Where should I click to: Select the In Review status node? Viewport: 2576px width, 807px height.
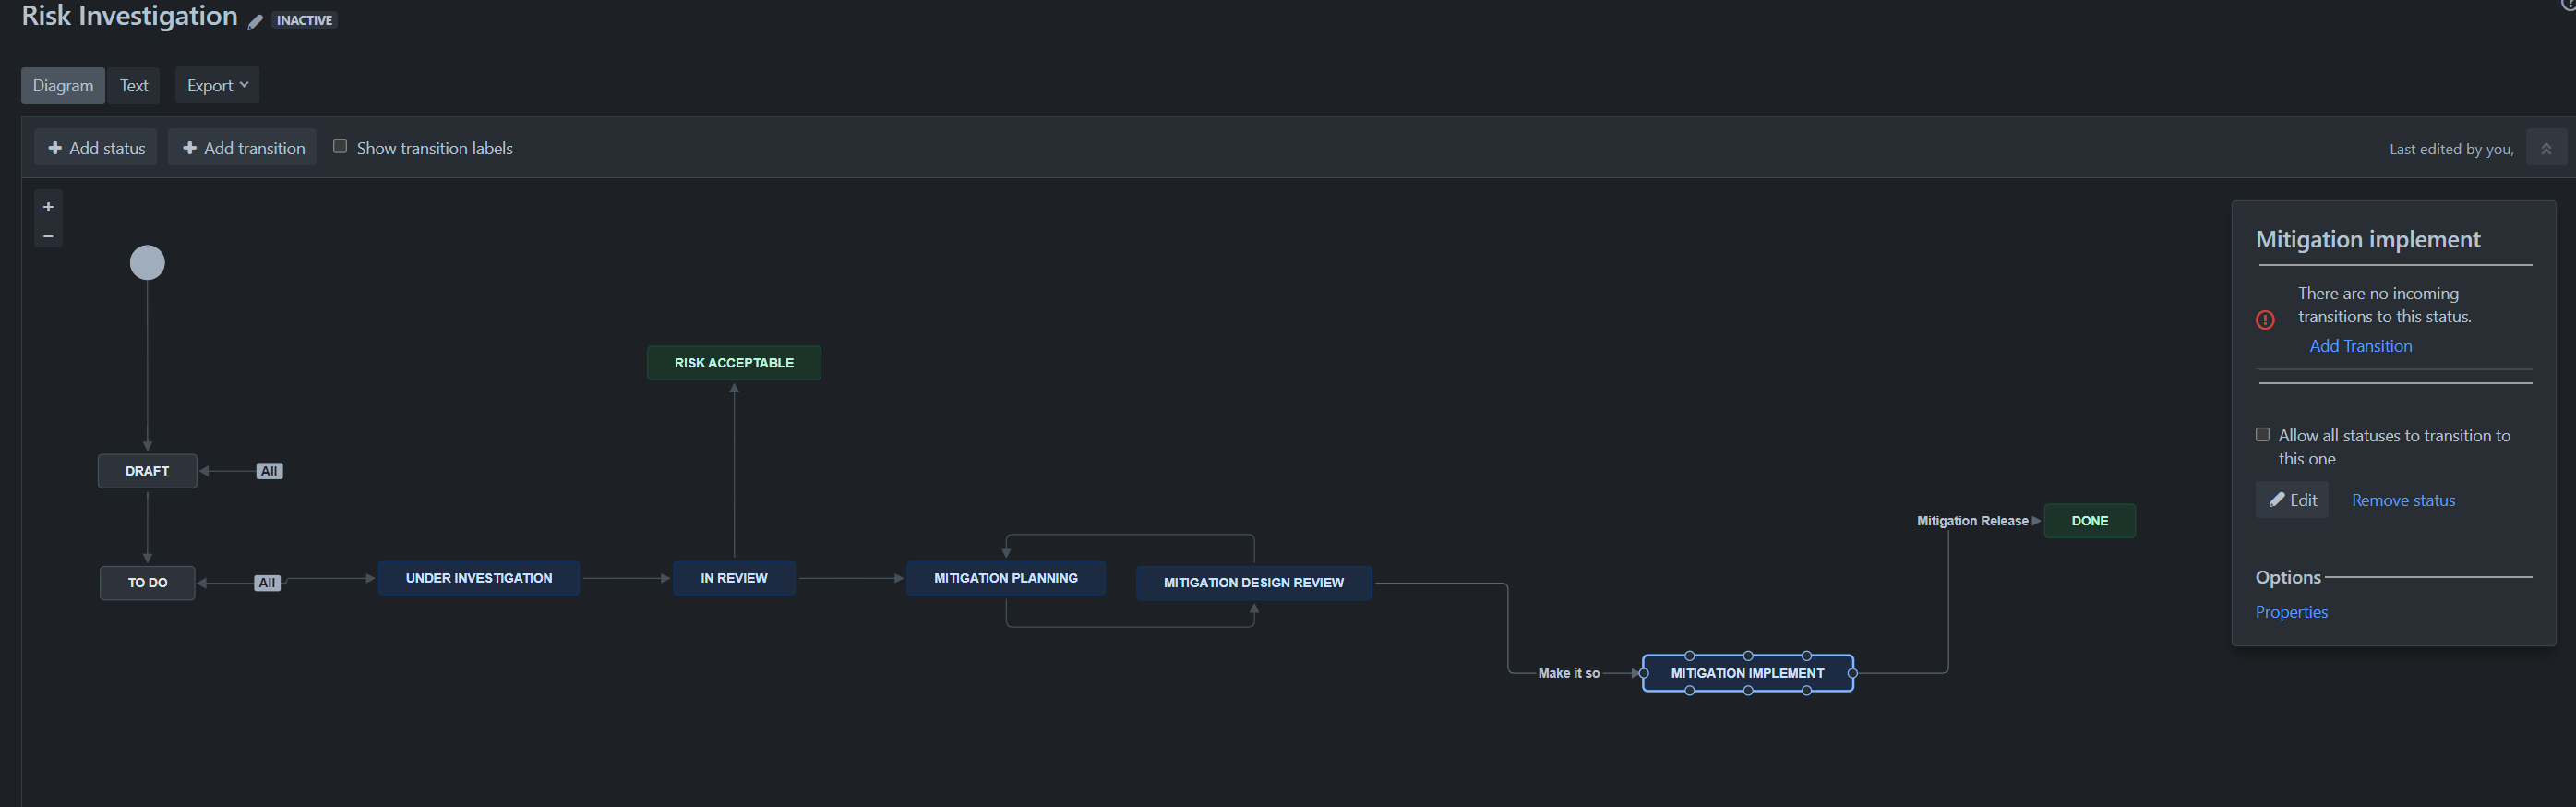click(734, 578)
